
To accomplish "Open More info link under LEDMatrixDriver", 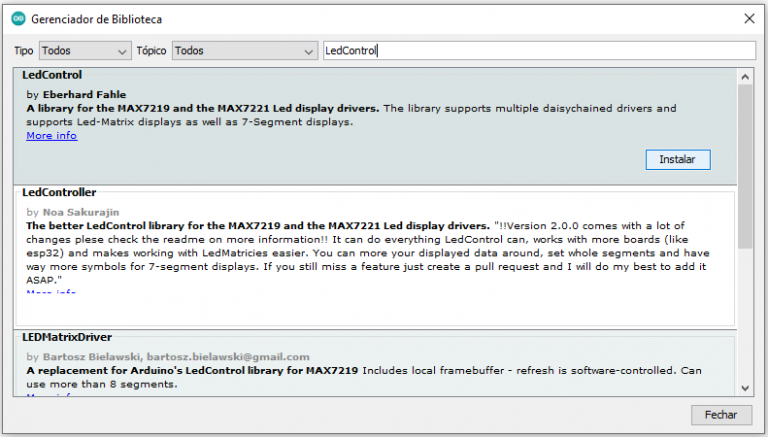I will (51, 396).
